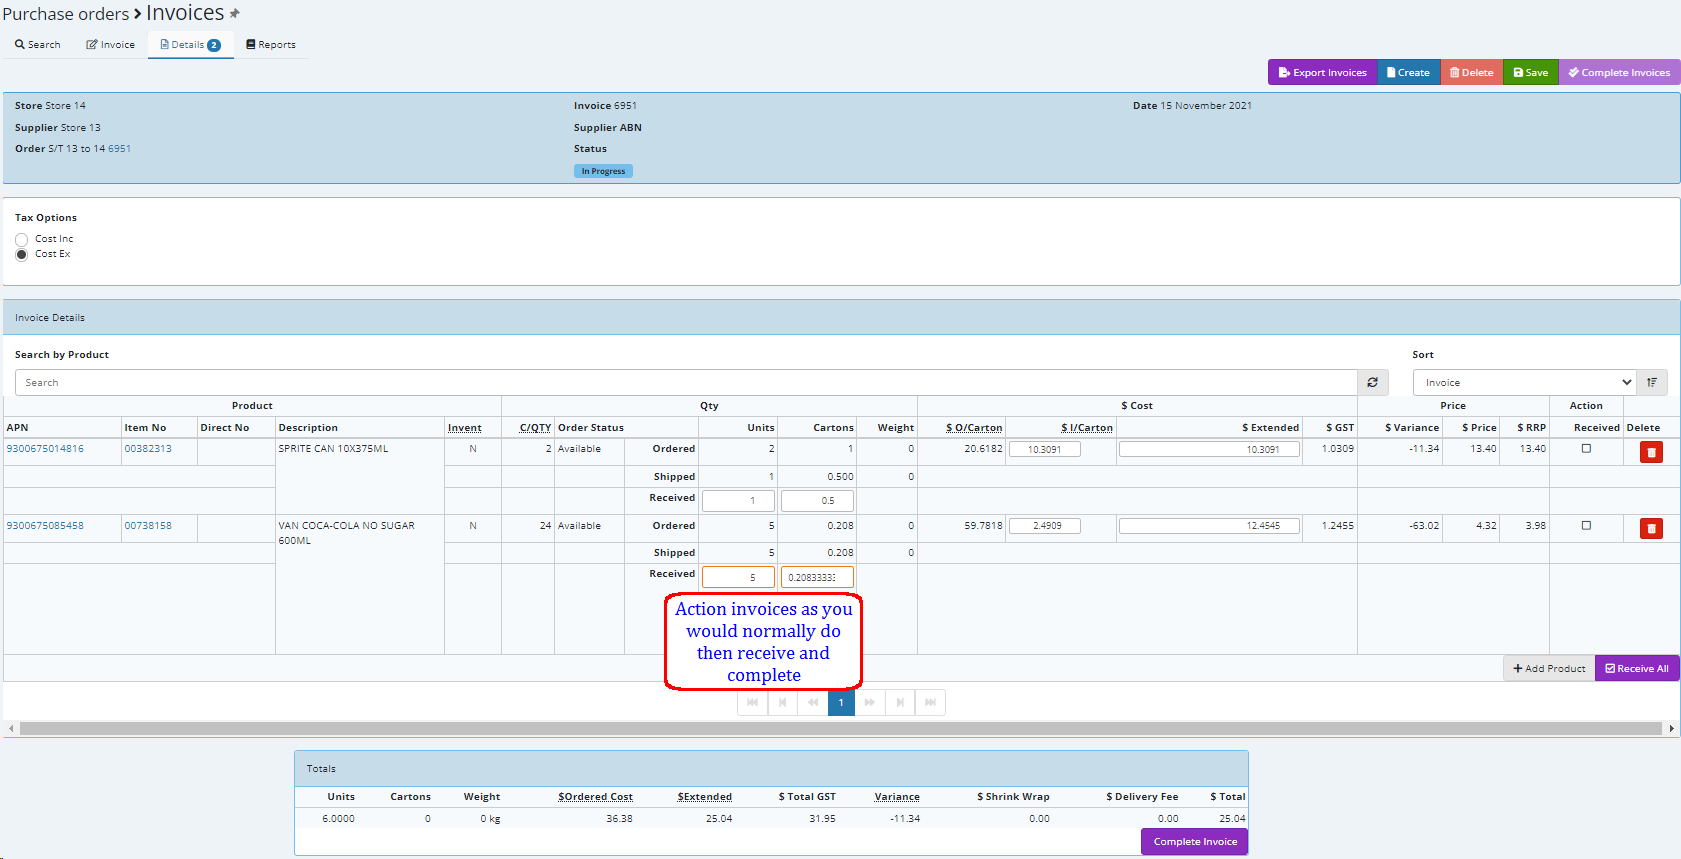The width and height of the screenshot is (1681, 859).
Task: Go to first page in pagination
Action: tap(752, 702)
